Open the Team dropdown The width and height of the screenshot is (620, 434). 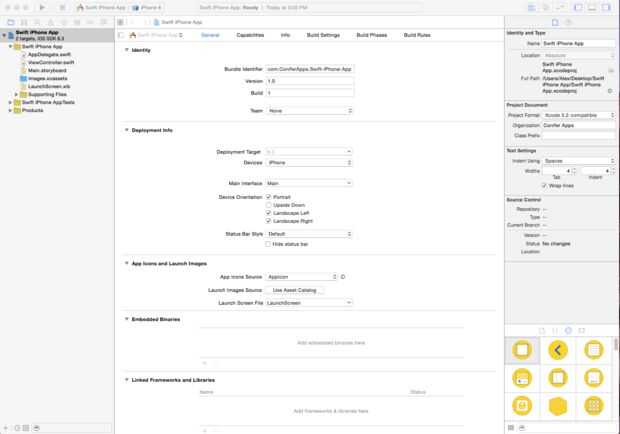pyautogui.click(x=309, y=111)
